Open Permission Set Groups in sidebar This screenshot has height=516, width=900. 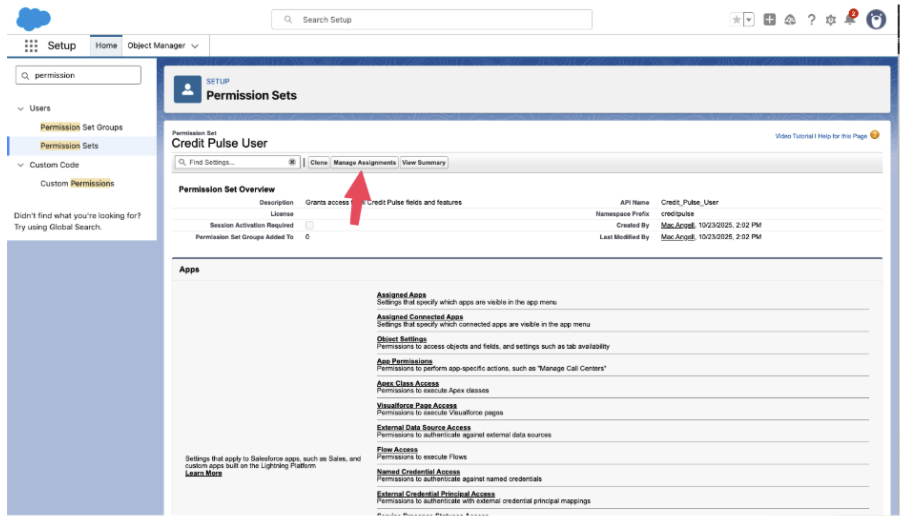(x=82, y=127)
